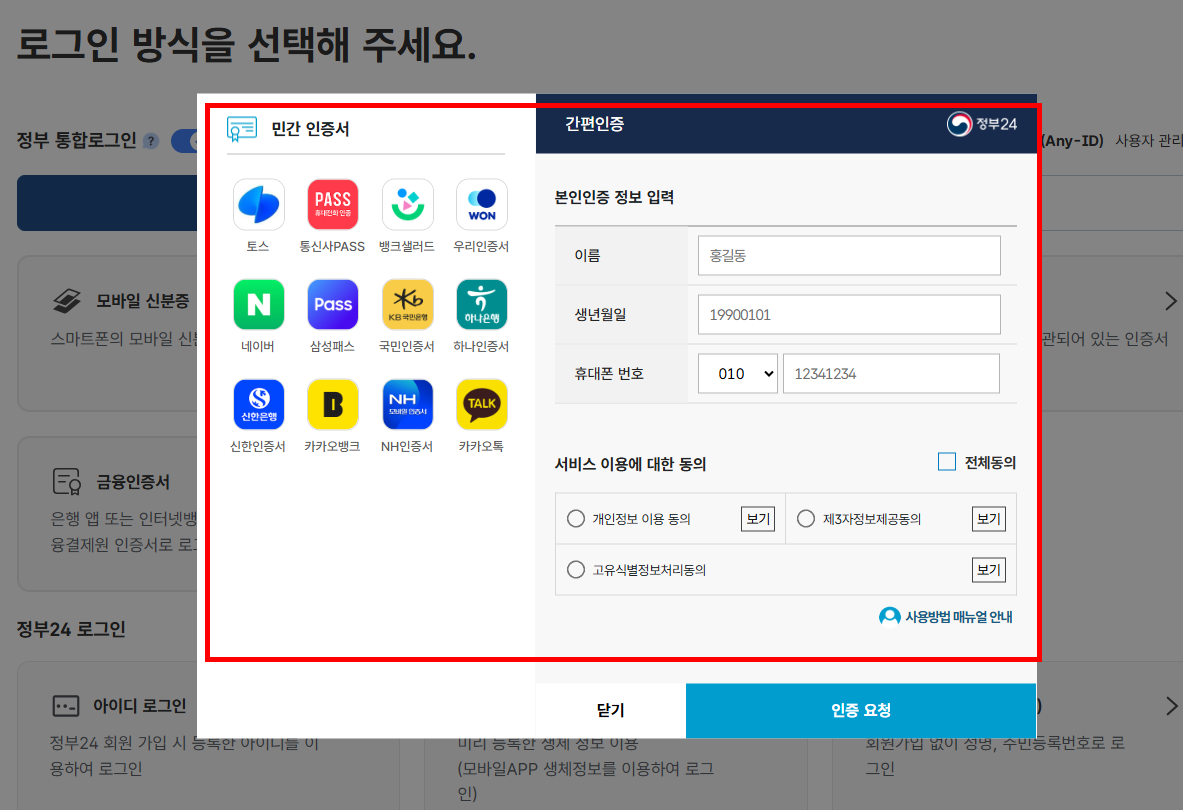Click the 인증 요청 button
1183x810 pixels.
861,710
